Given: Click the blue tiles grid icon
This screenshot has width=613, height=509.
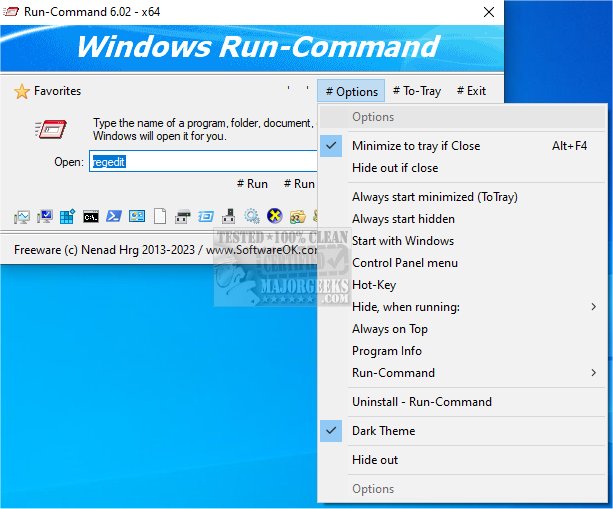Looking at the screenshot, I should [68, 216].
